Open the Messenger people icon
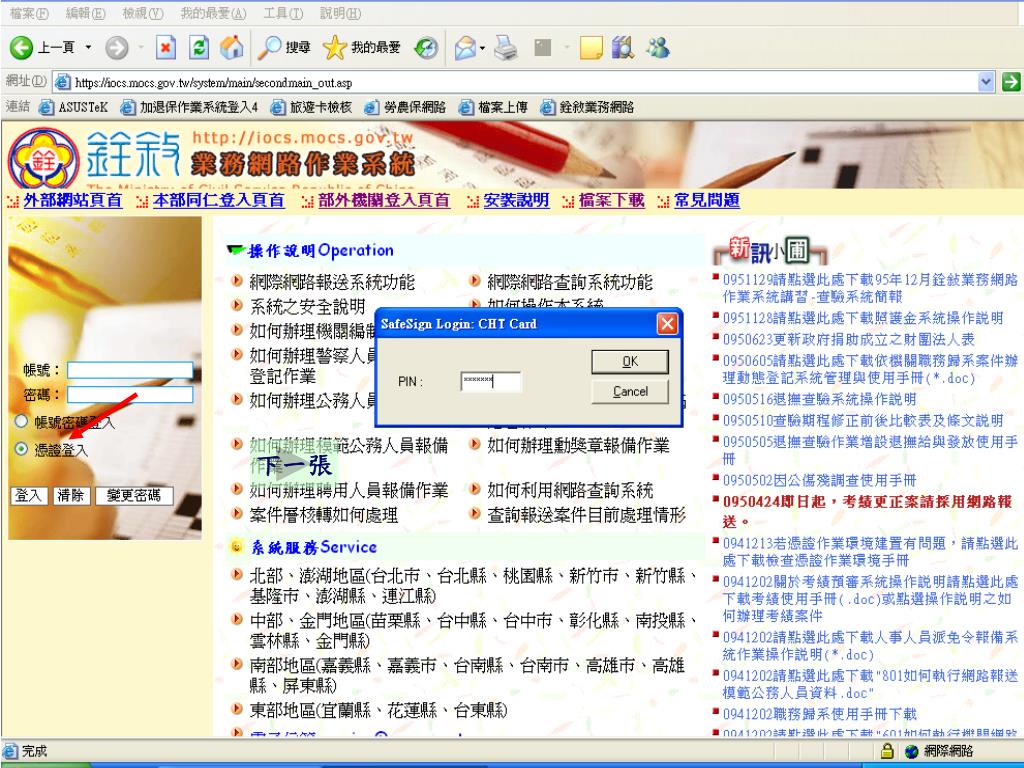Image resolution: width=1024 pixels, height=768 pixels. click(658, 48)
